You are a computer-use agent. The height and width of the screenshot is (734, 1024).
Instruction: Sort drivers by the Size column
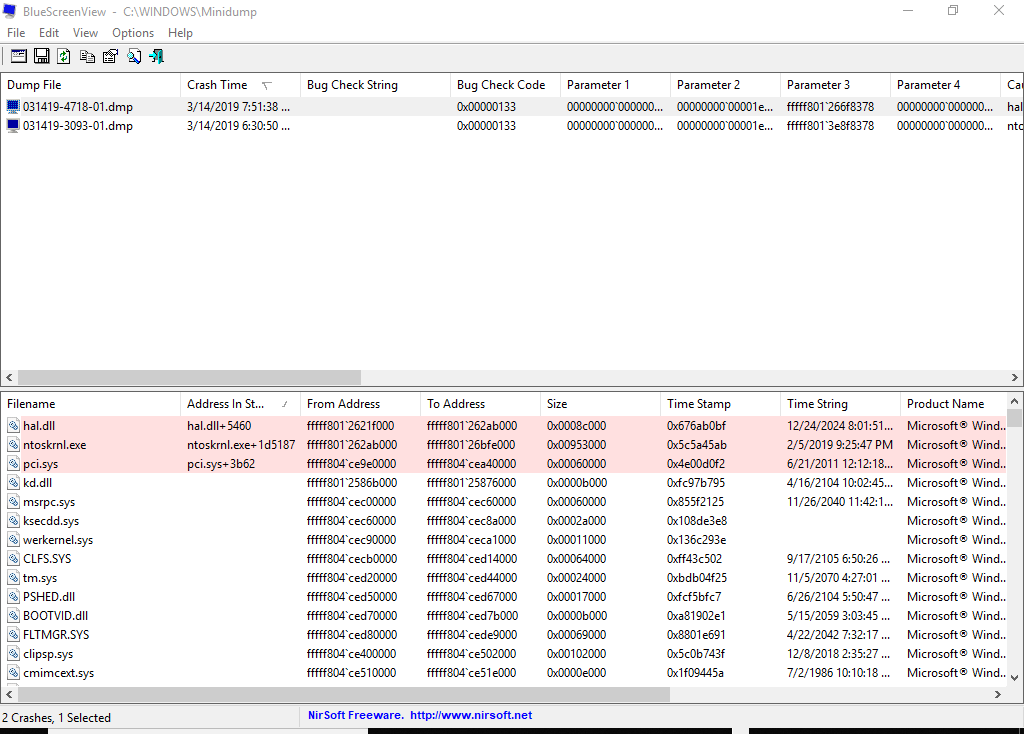[600, 404]
